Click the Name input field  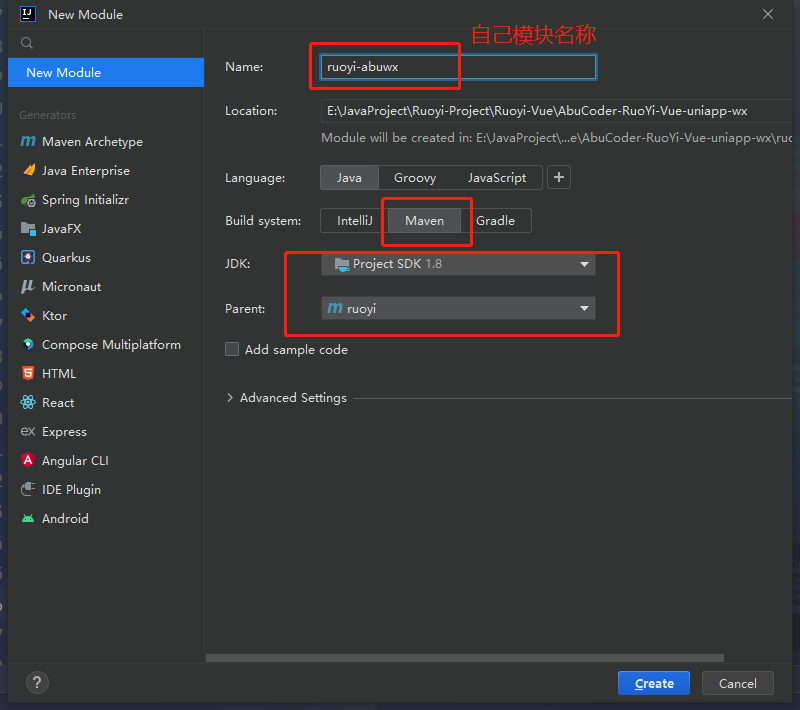point(458,67)
